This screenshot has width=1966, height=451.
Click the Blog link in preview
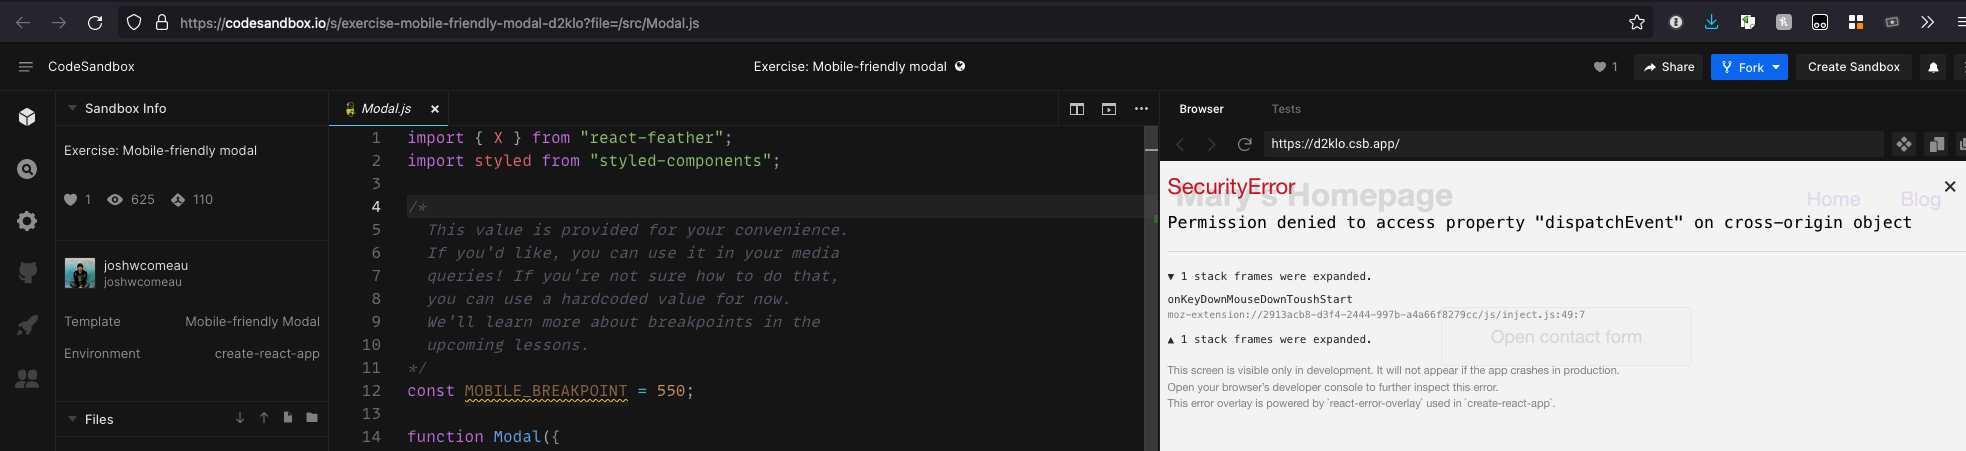(1920, 199)
